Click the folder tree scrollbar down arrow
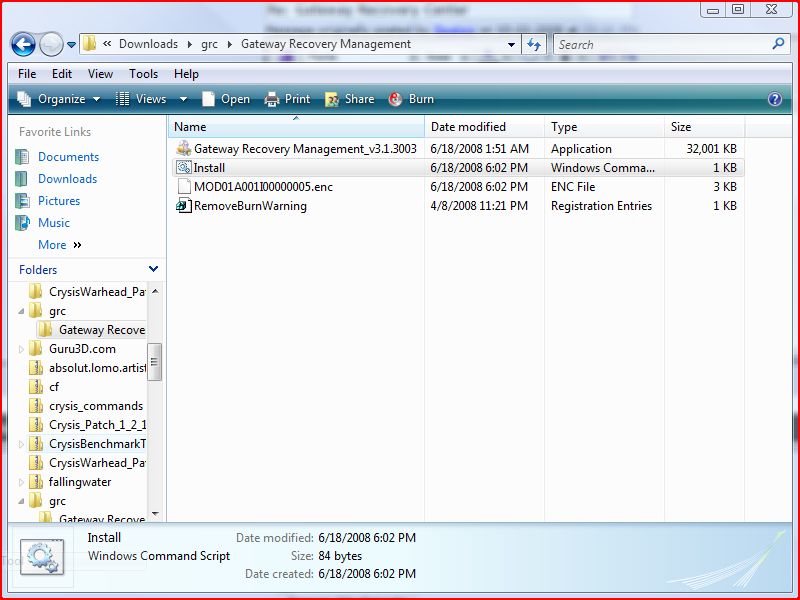The image size is (800, 600). coord(155,514)
